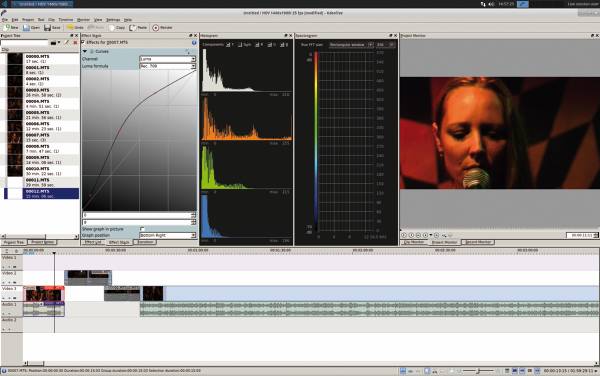Open the Project menu
The height and width of the screenshot is (376, 600).
click(x=28, y=20)
